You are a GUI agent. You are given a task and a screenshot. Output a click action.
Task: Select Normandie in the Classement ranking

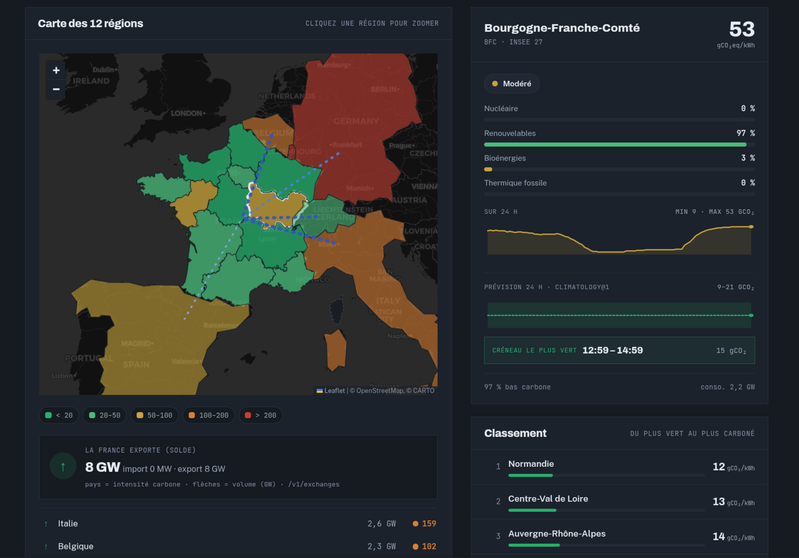[619, 467]
